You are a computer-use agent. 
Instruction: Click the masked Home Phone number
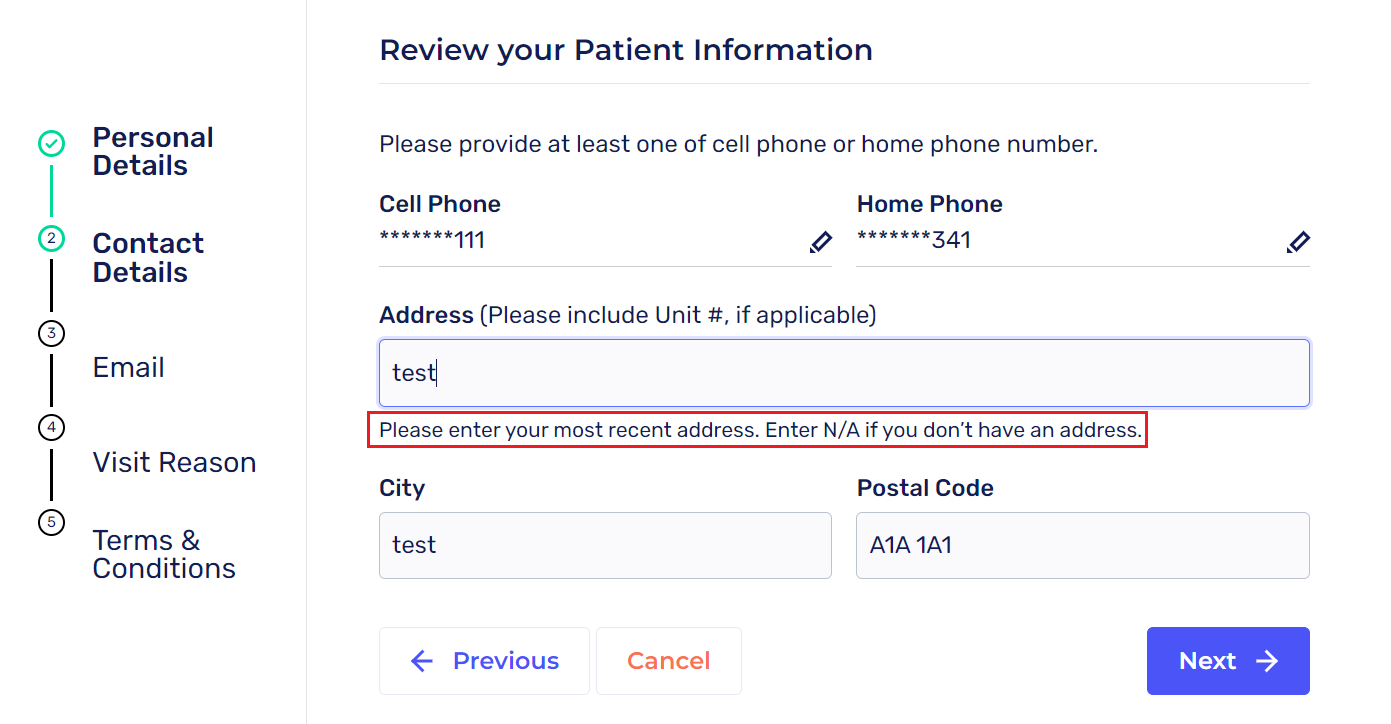click(914, 241)
